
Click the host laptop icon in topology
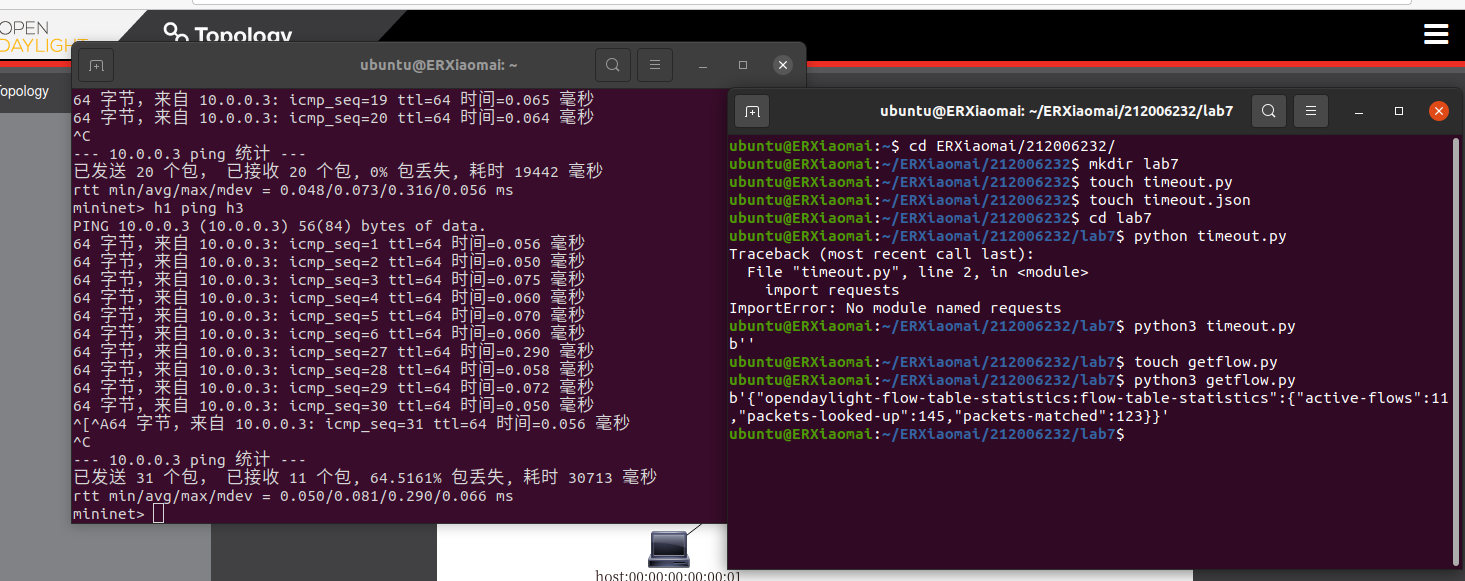tap(668, 549)
